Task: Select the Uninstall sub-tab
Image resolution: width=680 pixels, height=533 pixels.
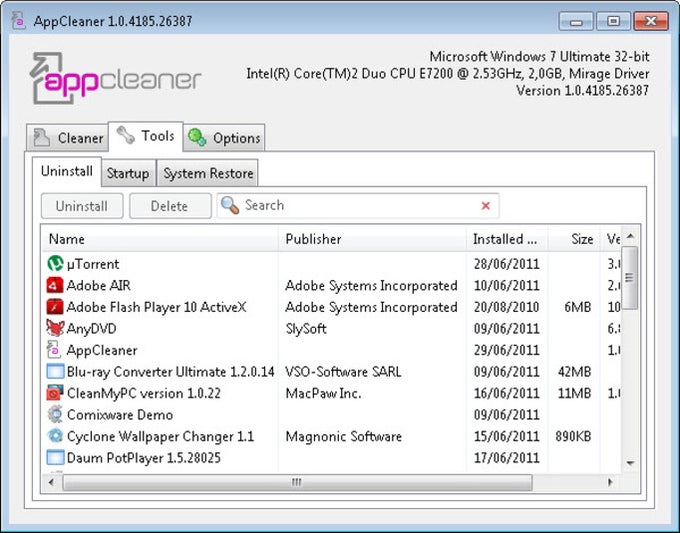Action: tap(67, 171)
